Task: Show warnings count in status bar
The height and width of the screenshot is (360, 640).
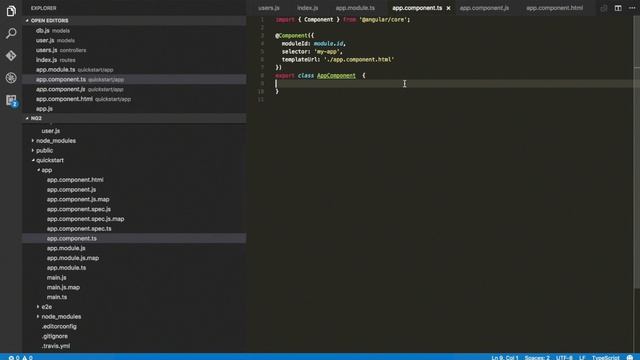Action: coord(27,358)
